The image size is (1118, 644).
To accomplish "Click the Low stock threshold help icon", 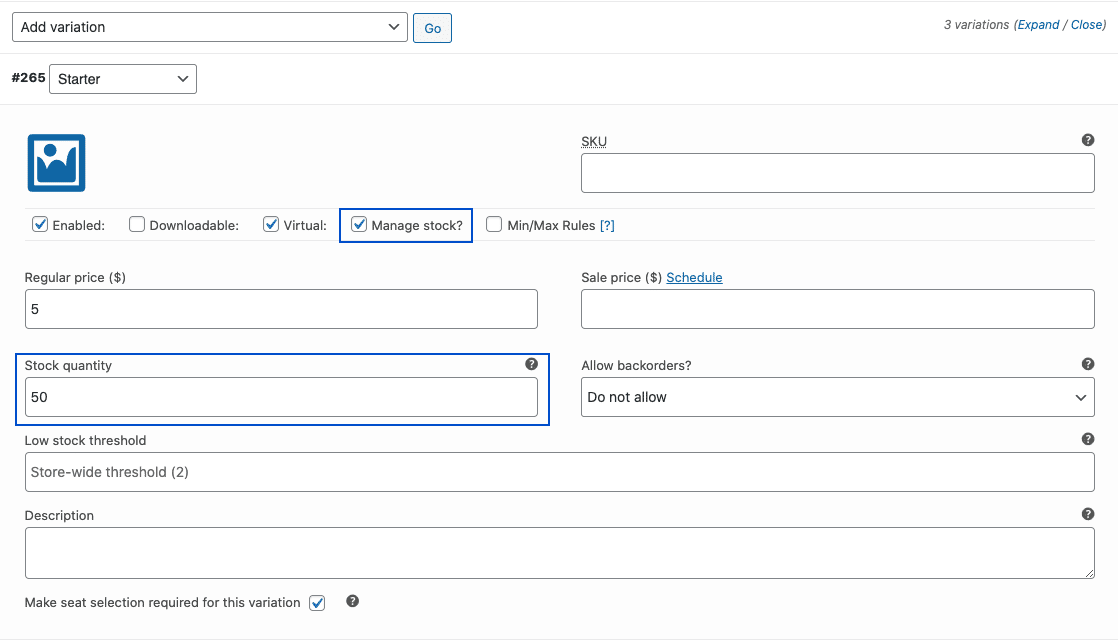I will pyautogui.click(x=1088, y=438).
